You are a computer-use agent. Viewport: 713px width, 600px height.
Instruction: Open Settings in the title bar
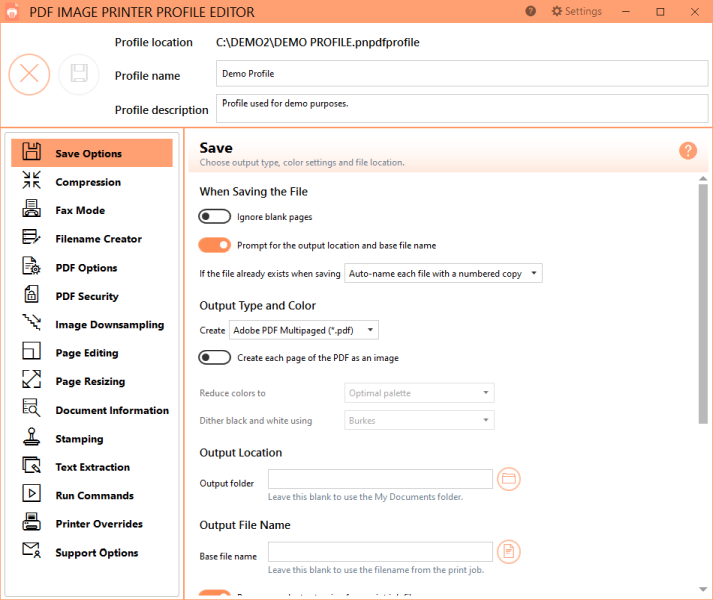[x=577, y=11]
